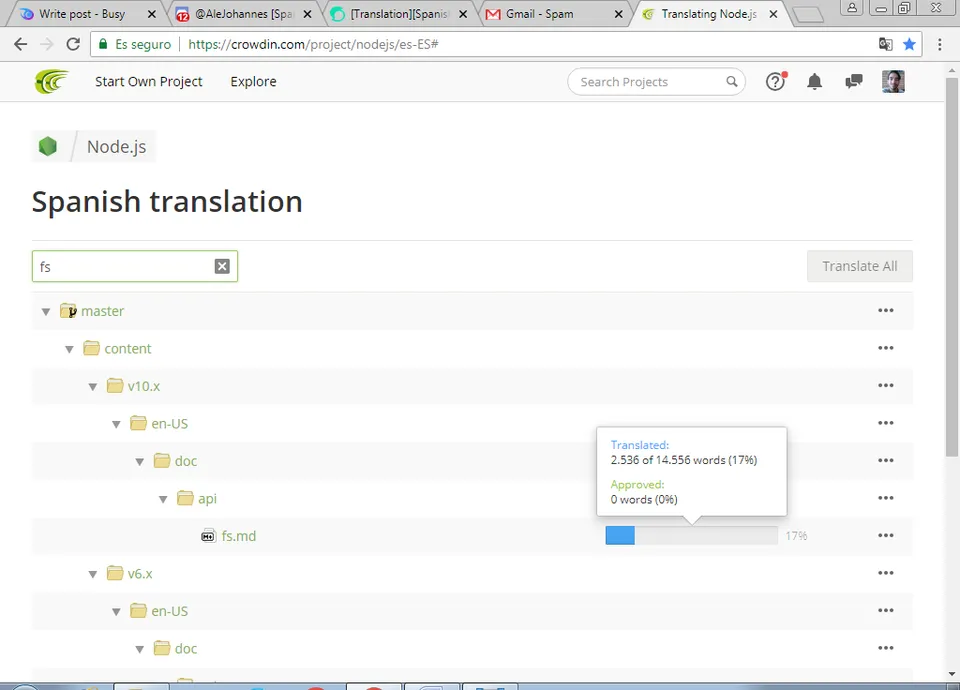Click the bookmark star icon

pos(909,44)
